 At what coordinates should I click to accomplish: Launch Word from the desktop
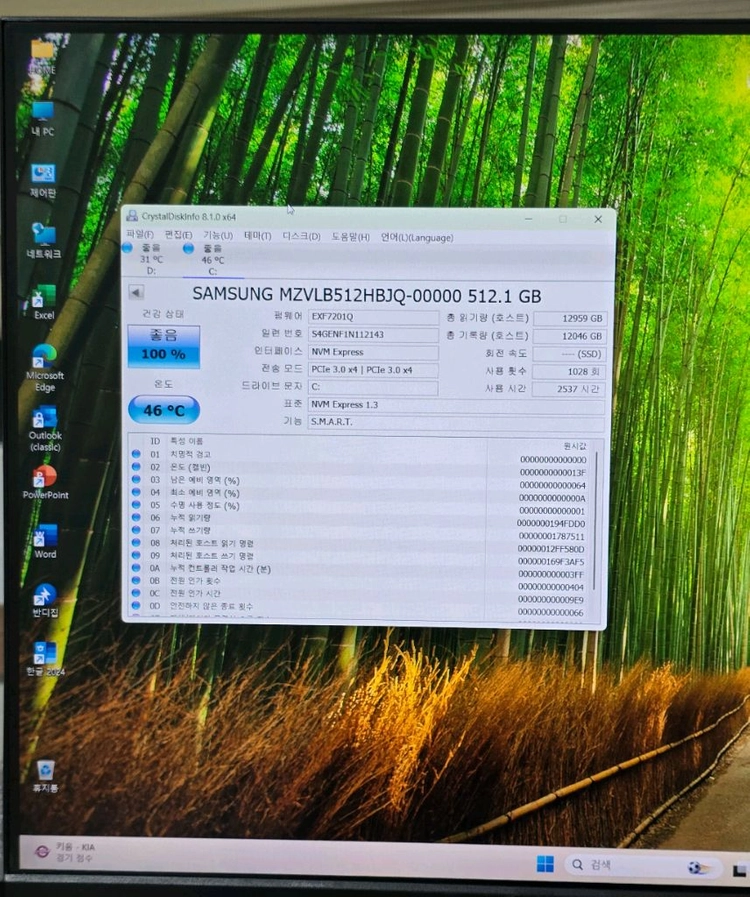45,541
